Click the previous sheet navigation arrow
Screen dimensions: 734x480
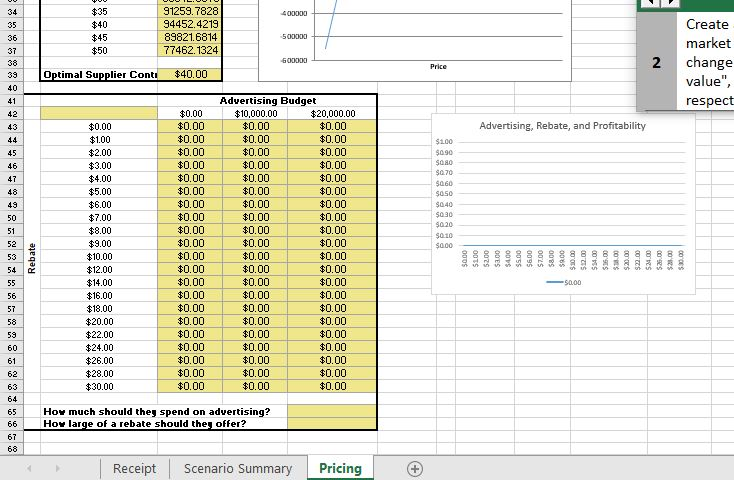pyautogui.click(x=29, y=468)
